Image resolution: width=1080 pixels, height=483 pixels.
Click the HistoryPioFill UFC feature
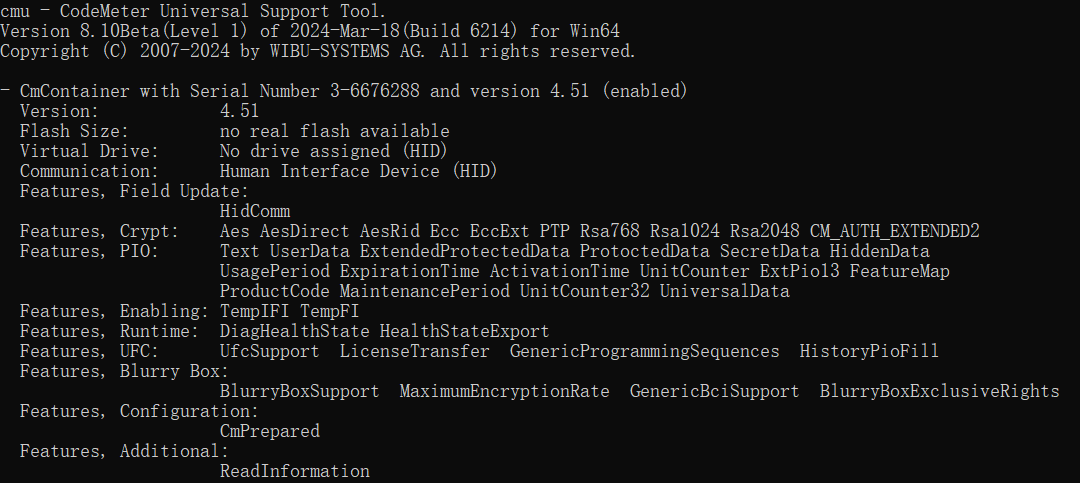click(x=869, y=351)
